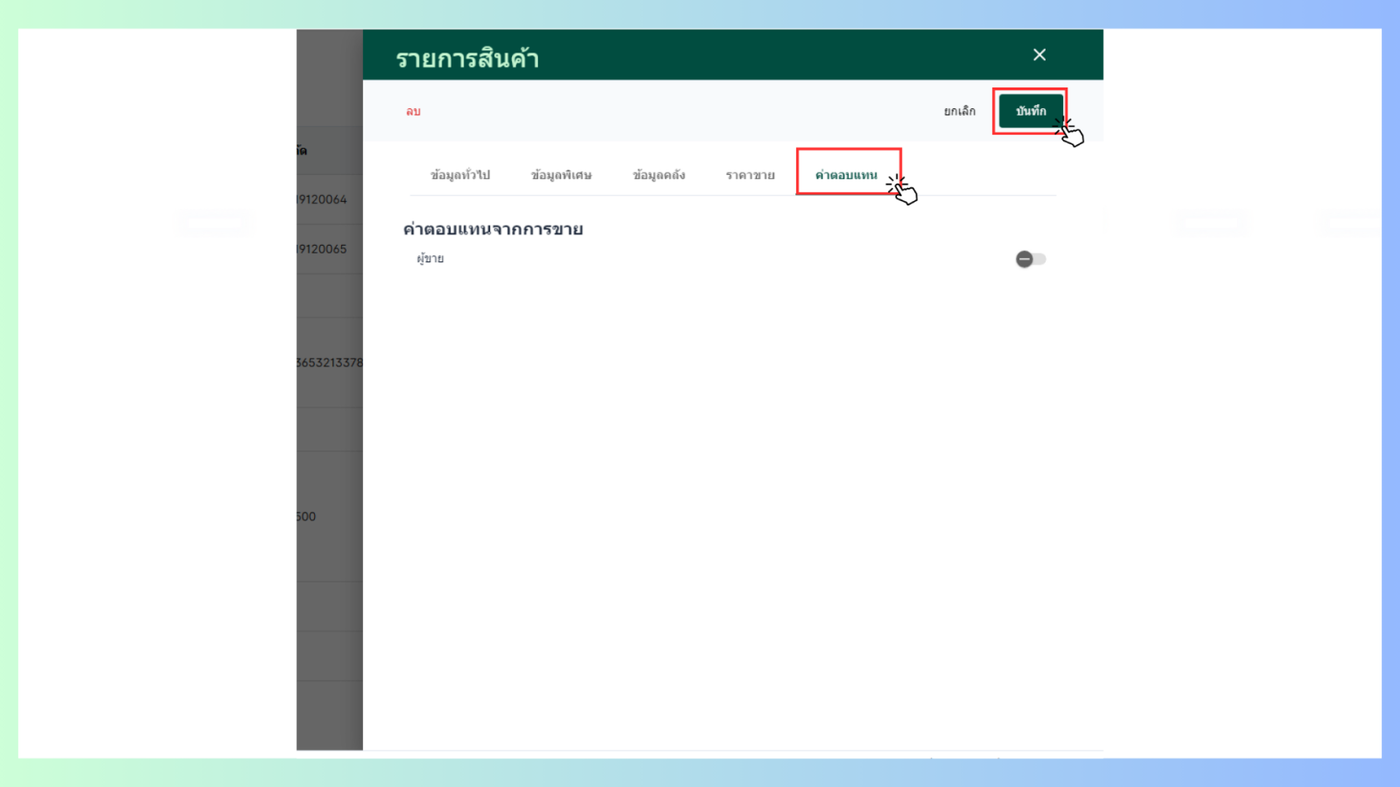The height and width of the screenshot is (787, 1400).
Task: Click the รายการสินค้า dialog title
Action: click(467, 58)
